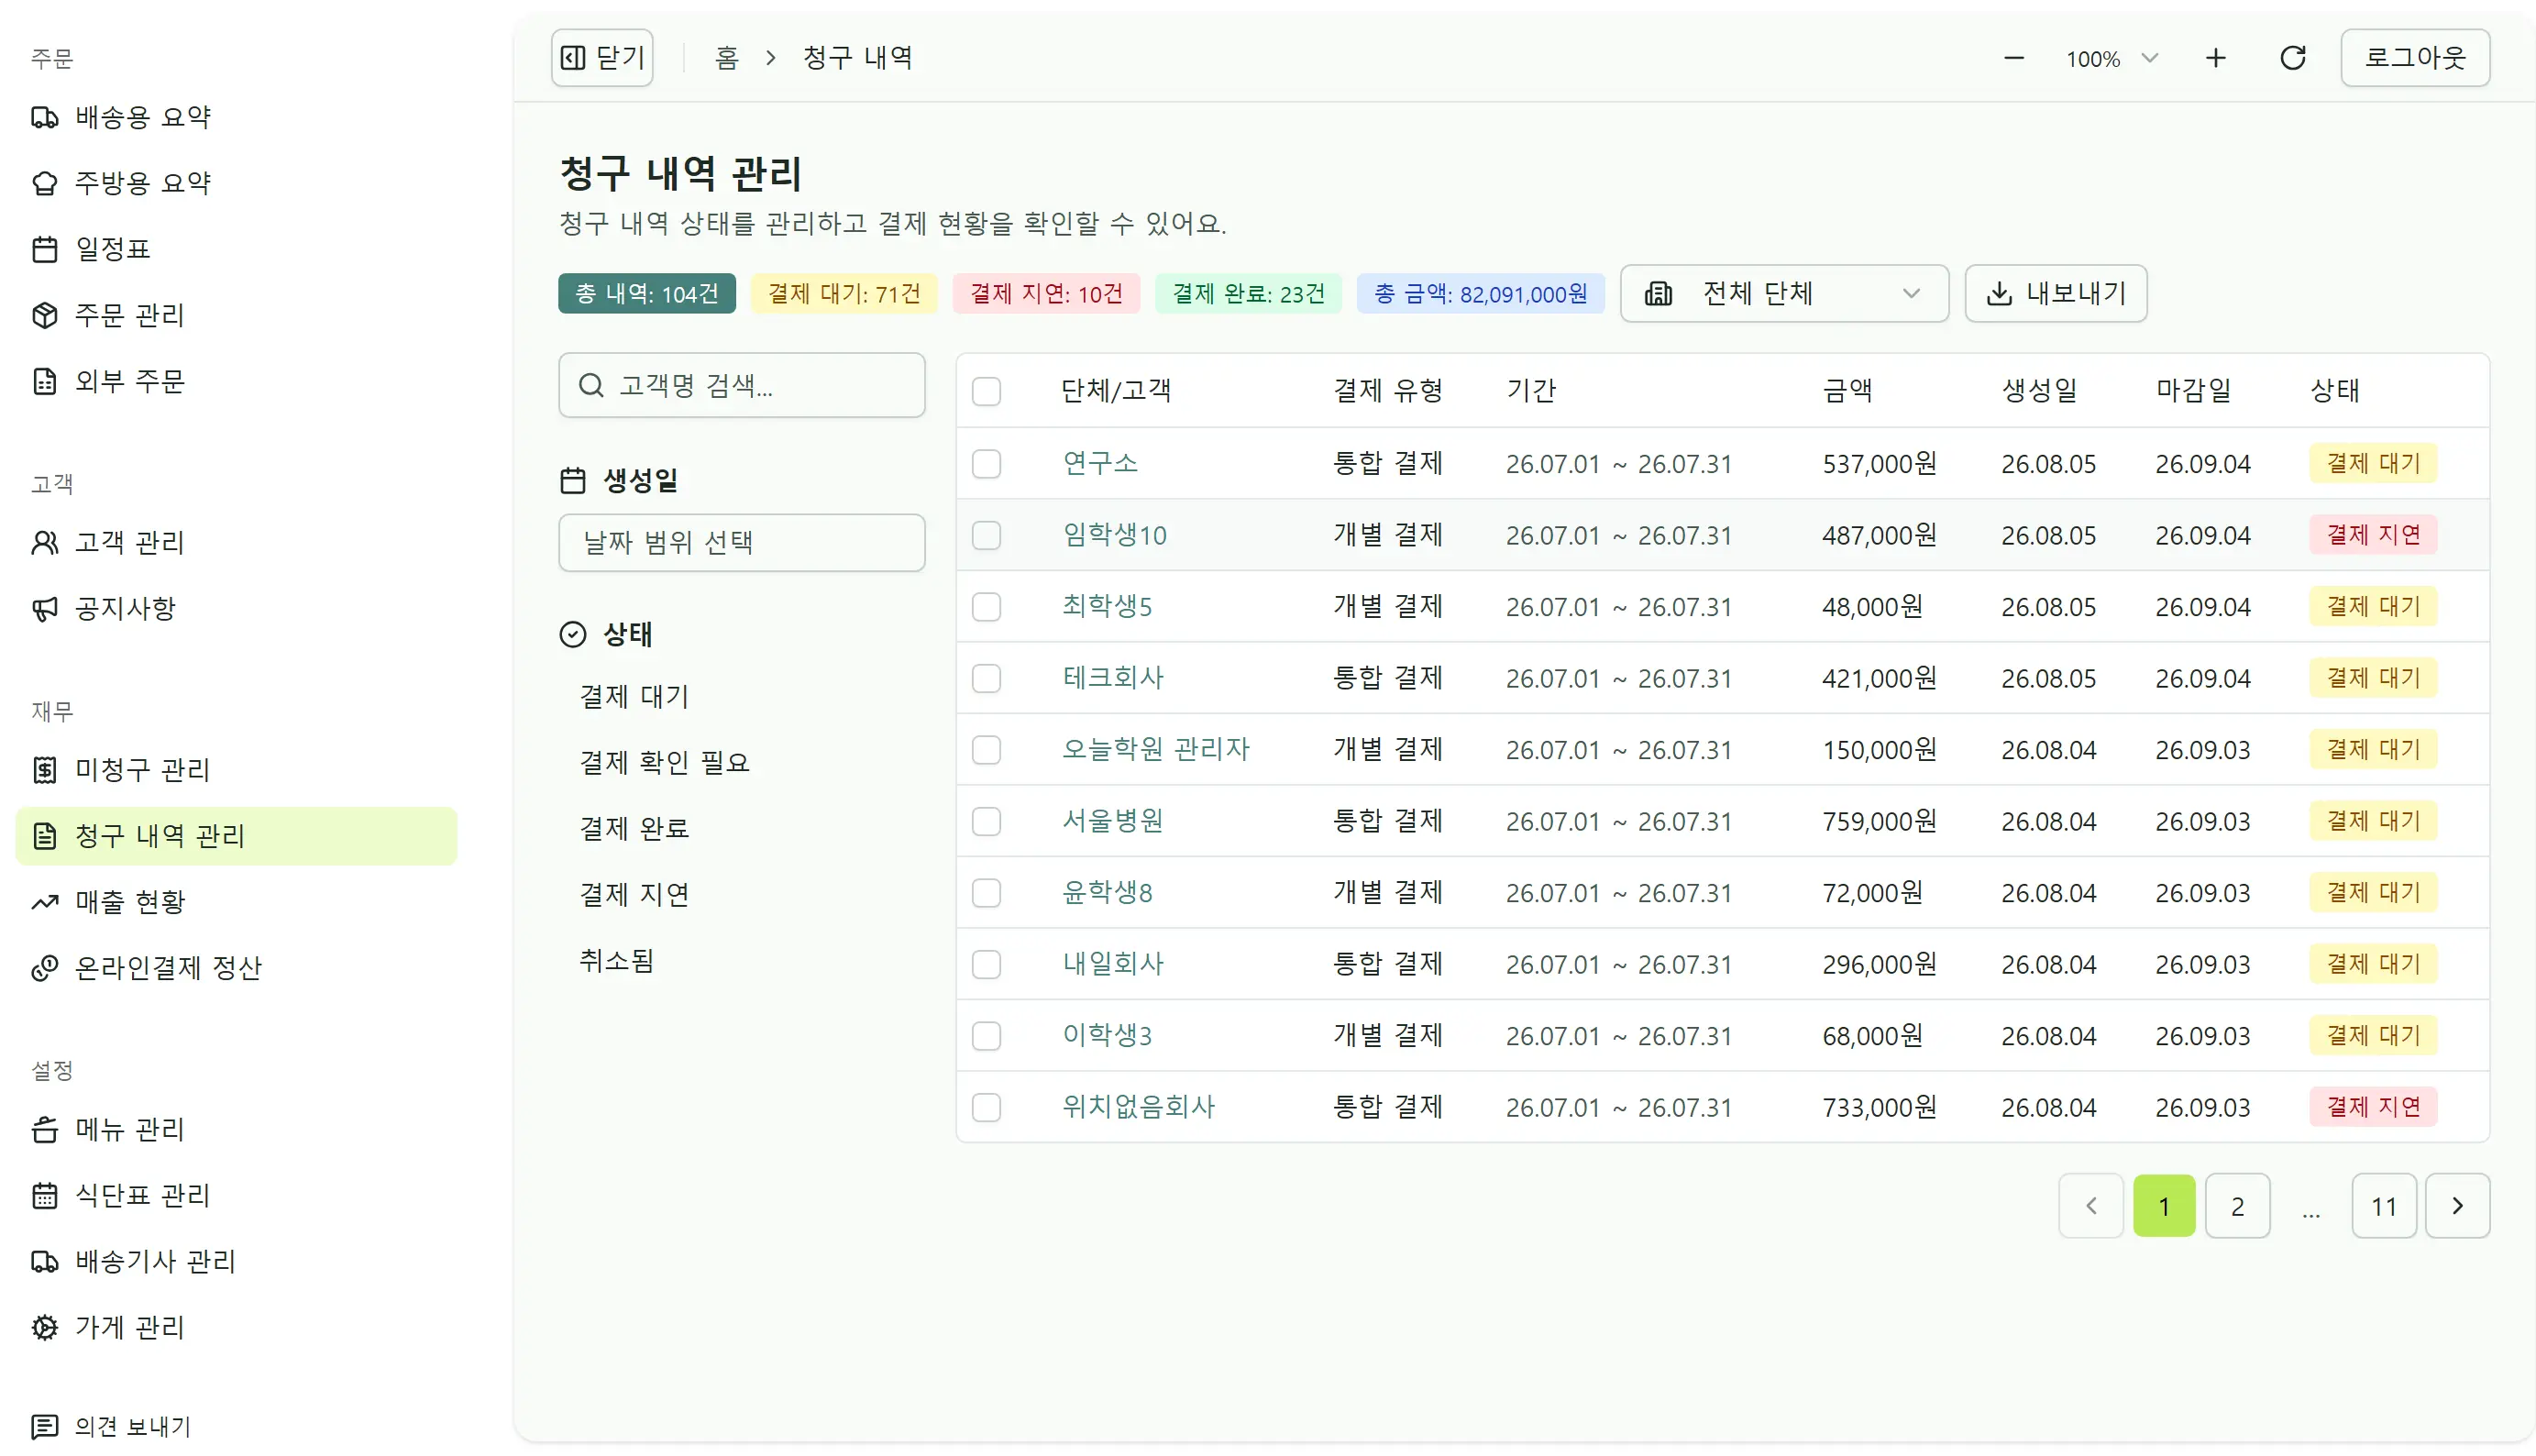This screenshot has width=2536, height=1456.
Task: Click the 로그아웃 button
Action: pos(2415,58)
